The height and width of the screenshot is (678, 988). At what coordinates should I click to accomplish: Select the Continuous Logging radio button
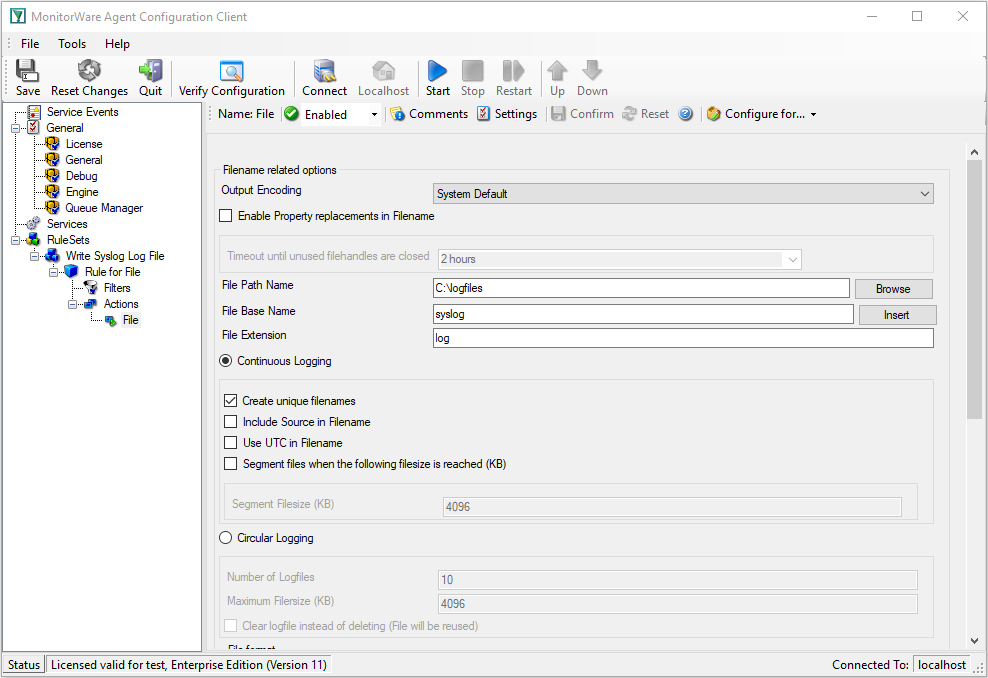pos(226,361)
